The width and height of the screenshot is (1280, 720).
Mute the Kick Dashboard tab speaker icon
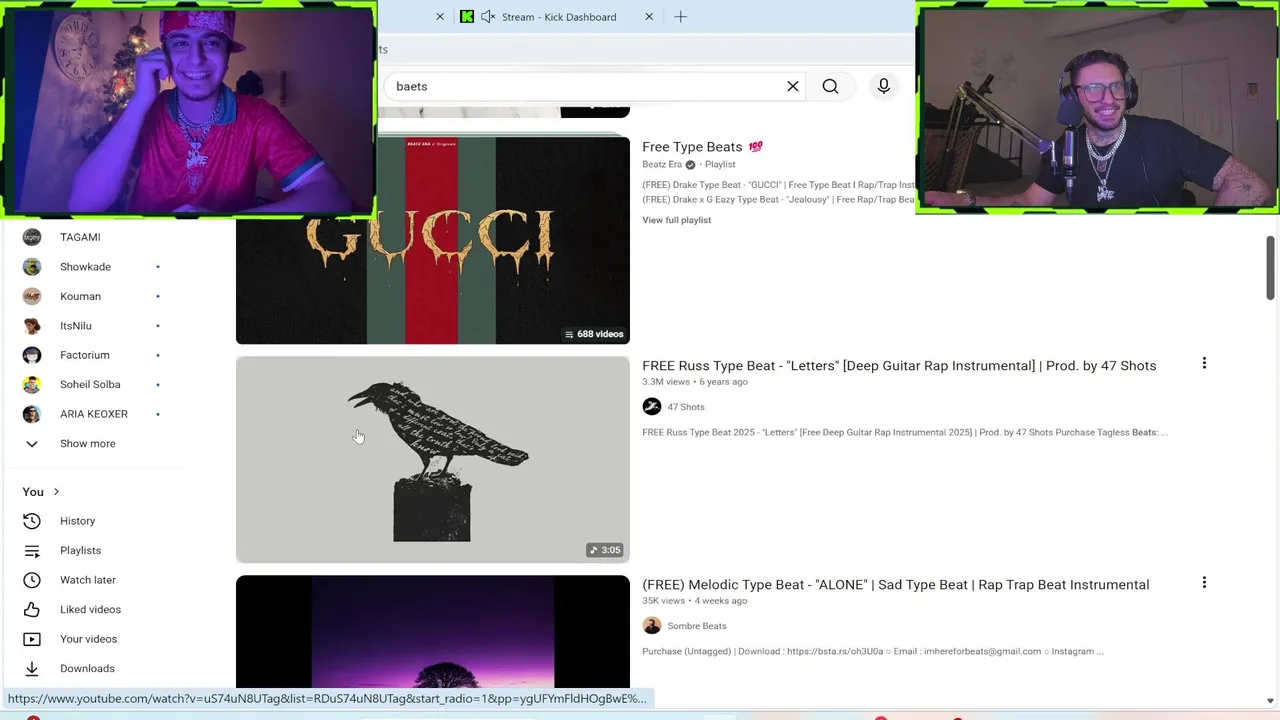pos(488,16)
